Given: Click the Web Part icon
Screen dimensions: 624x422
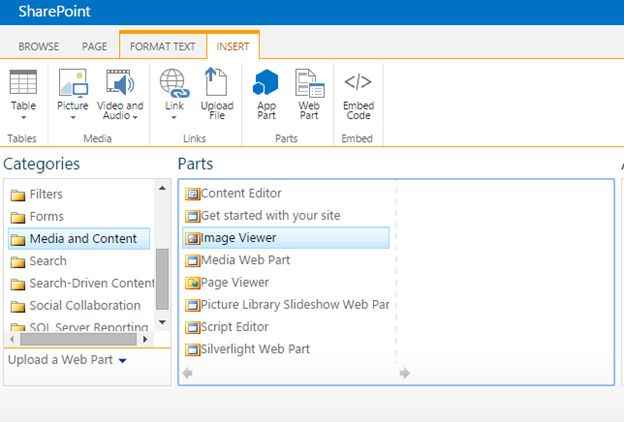Looking at the screenshot, I should [310, 83].
